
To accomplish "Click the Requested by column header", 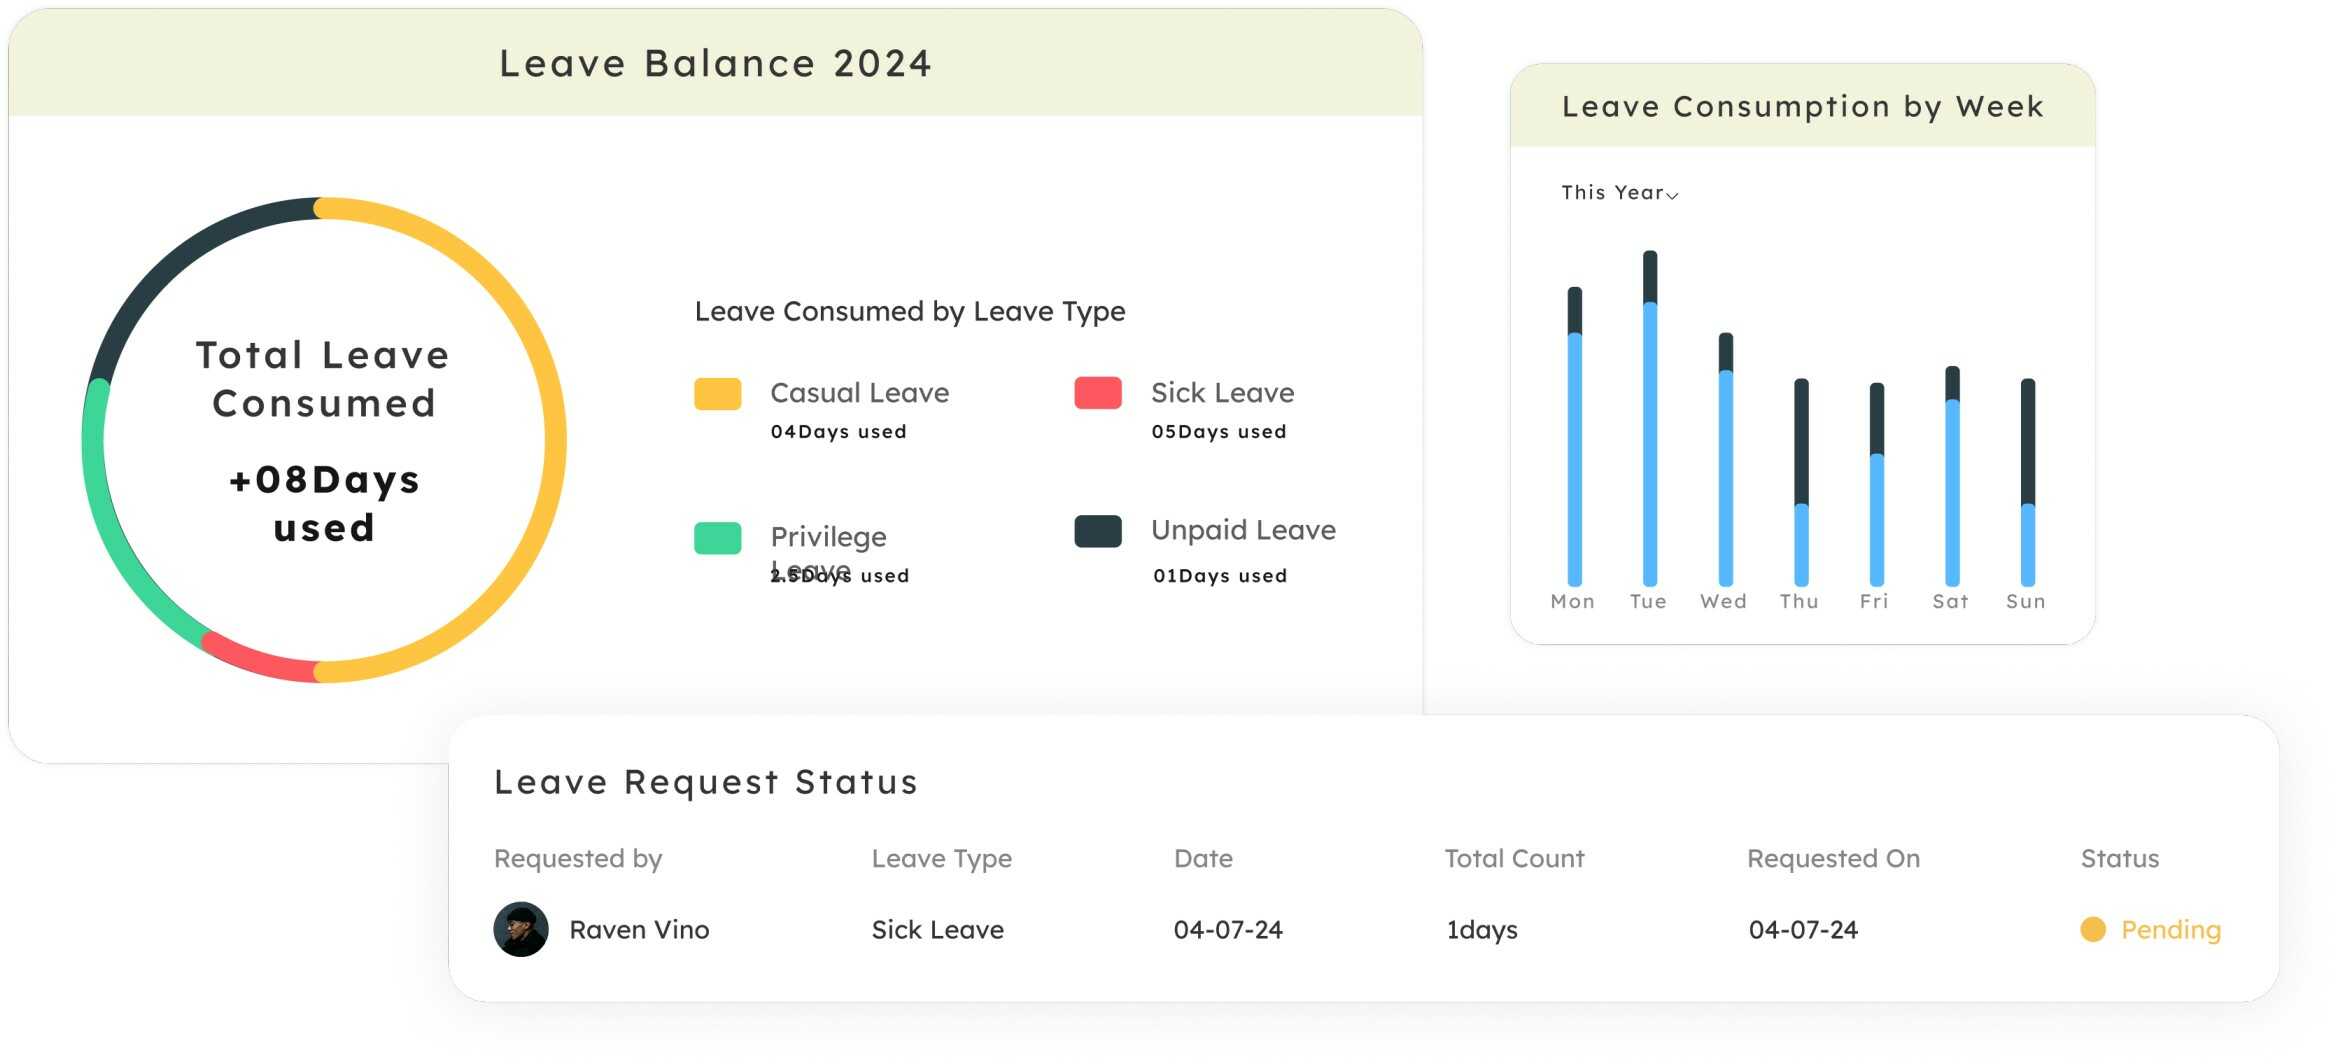I will [x=577, y=858].
